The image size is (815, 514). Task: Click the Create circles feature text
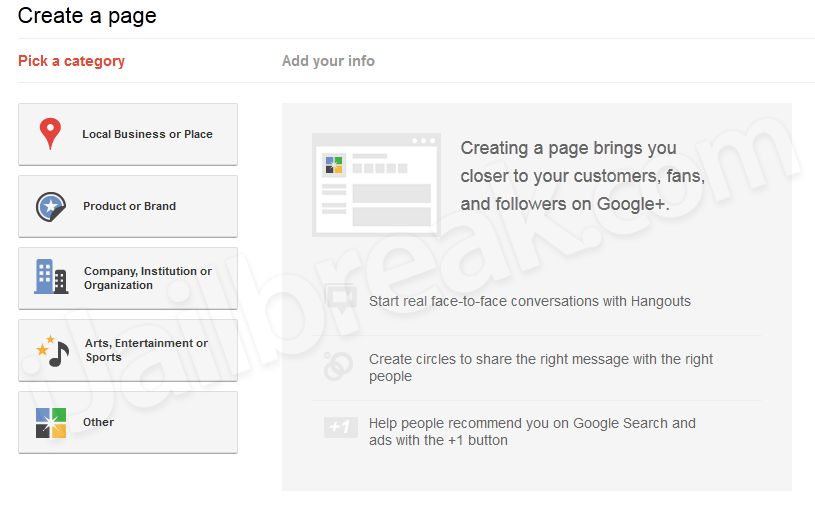tap(541, 367)
